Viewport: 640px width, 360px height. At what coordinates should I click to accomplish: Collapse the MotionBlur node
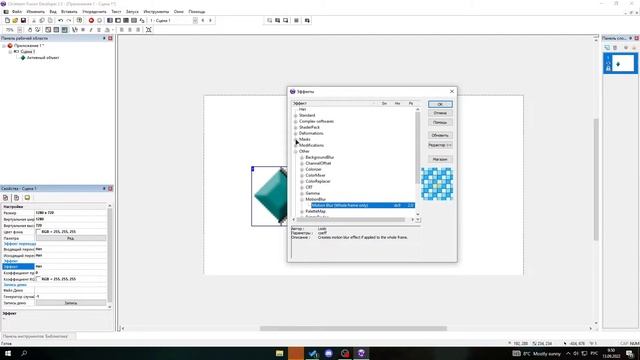click(302, 200)
